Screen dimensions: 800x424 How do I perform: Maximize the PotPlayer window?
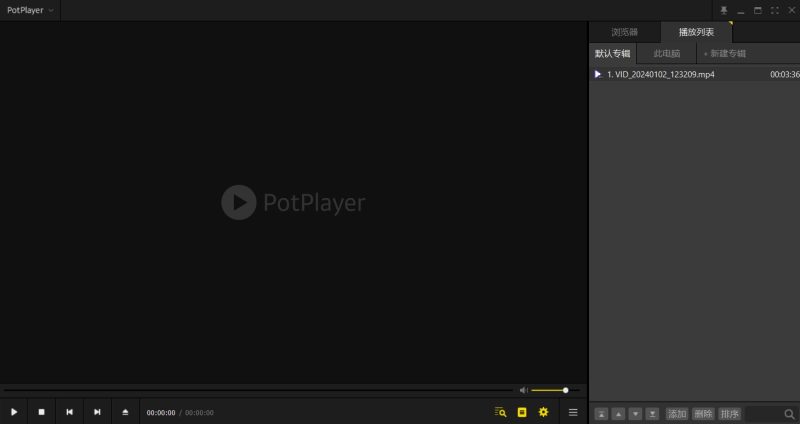758,10
